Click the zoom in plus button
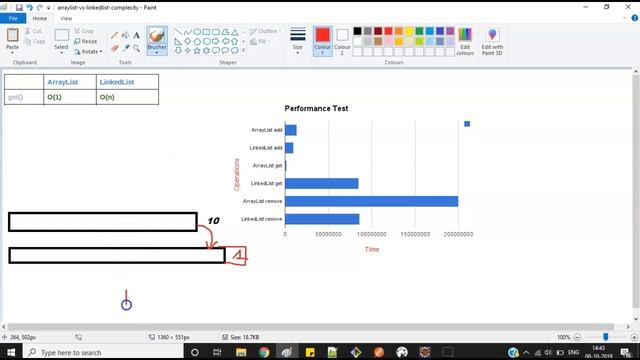 coord(634,337)
